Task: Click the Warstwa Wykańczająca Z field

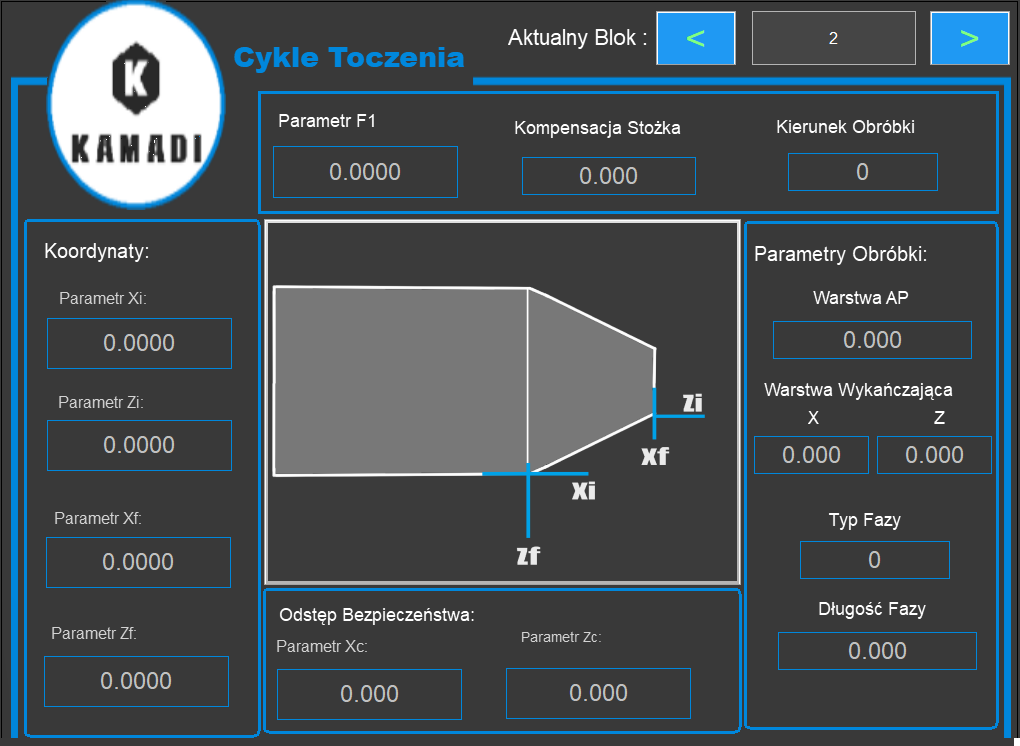Action: 934,455
